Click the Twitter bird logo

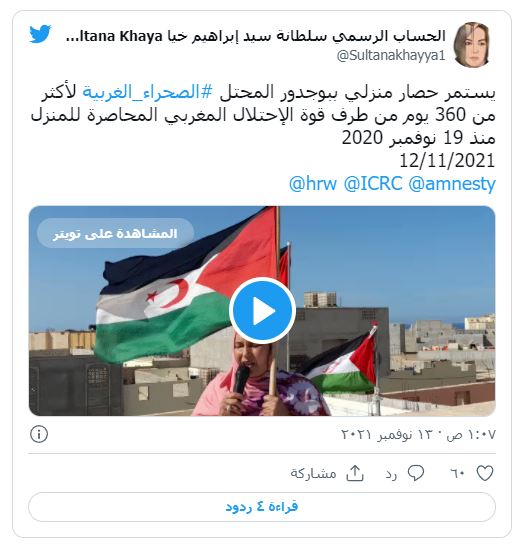(40, 34)
